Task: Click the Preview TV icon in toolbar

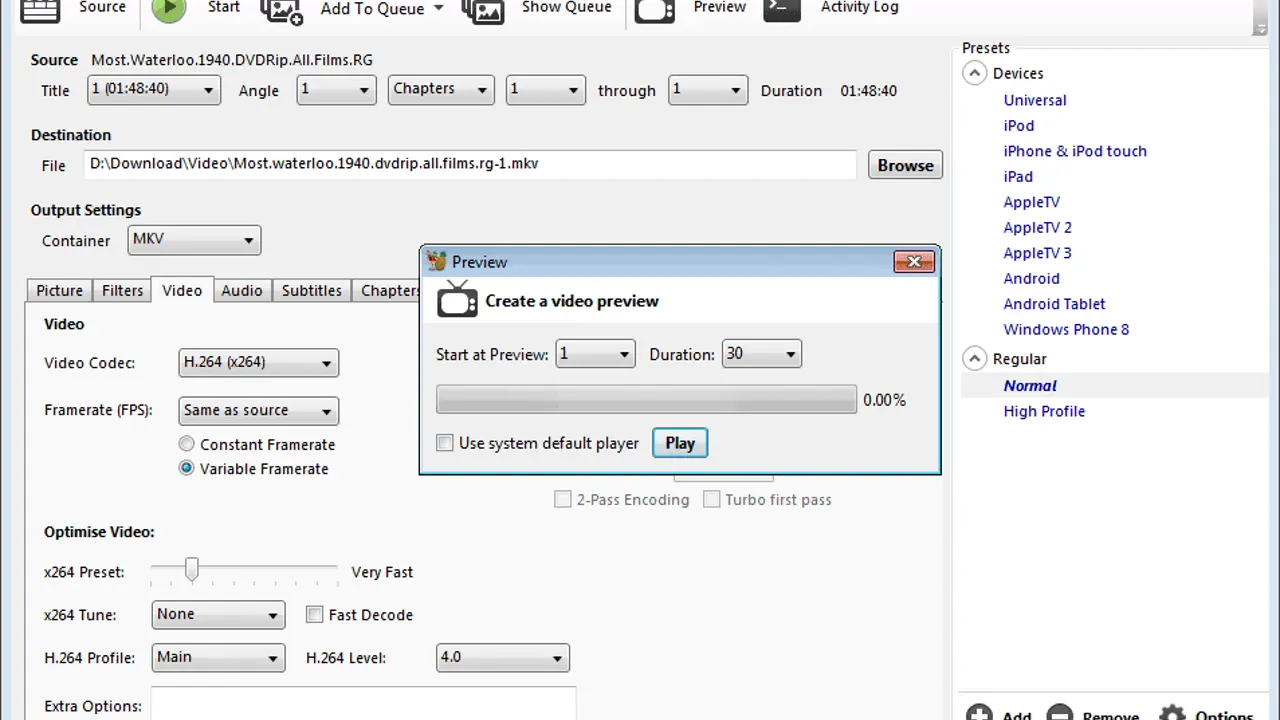Action: click(x=655, y=10)
